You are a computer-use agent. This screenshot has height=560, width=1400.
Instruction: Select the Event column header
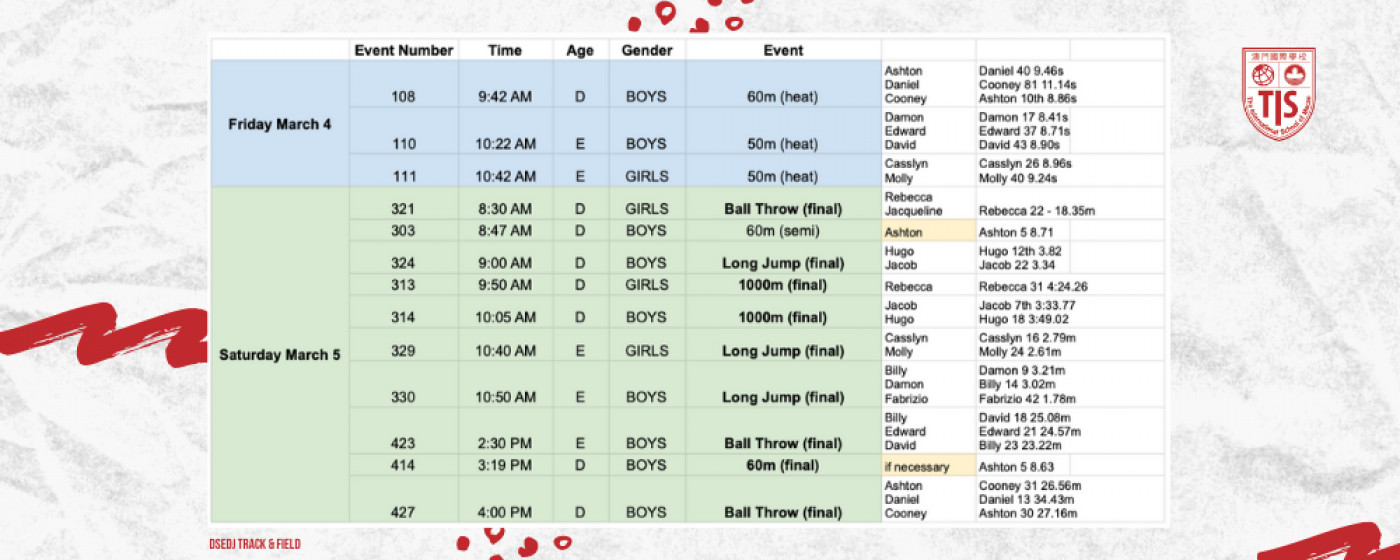782,50
